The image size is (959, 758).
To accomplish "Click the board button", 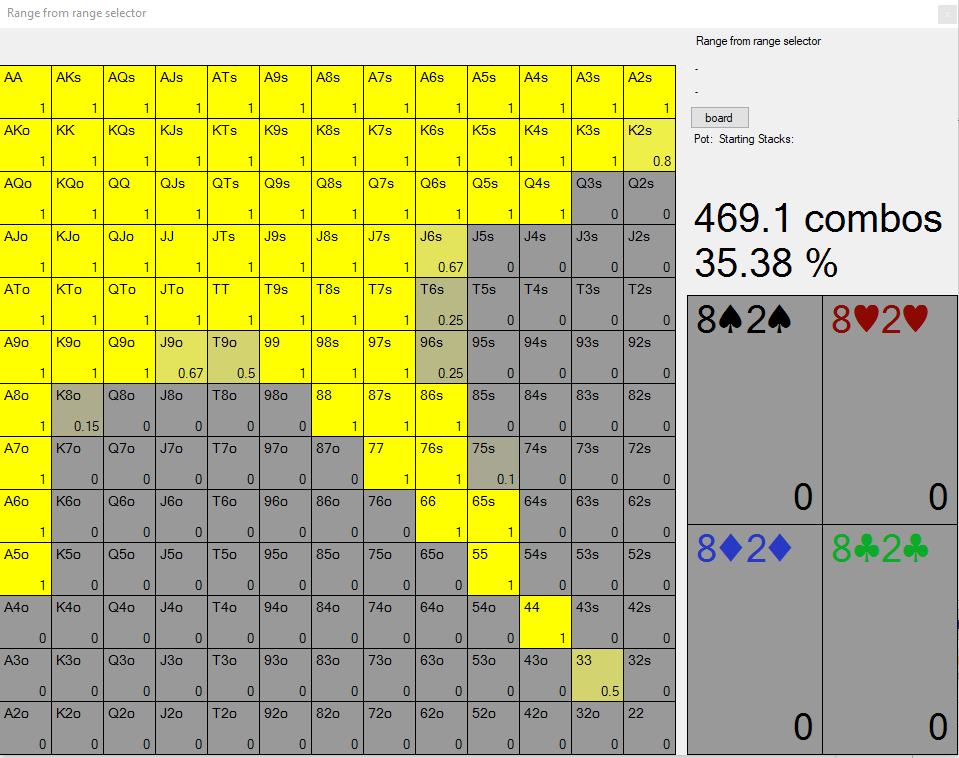I will [x=718, y=117].
